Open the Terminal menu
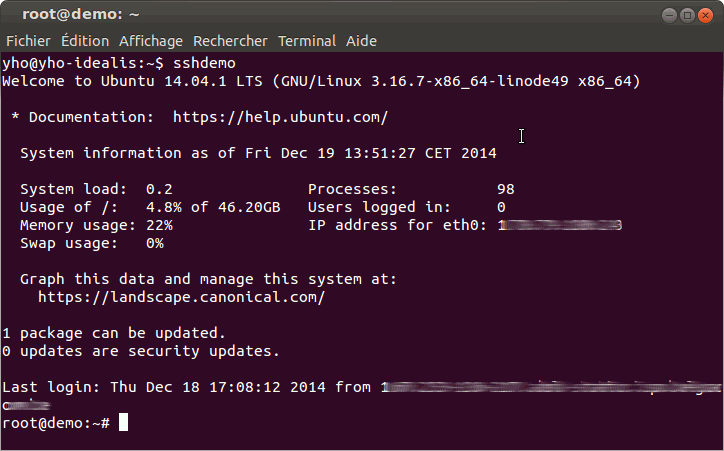 307,41
